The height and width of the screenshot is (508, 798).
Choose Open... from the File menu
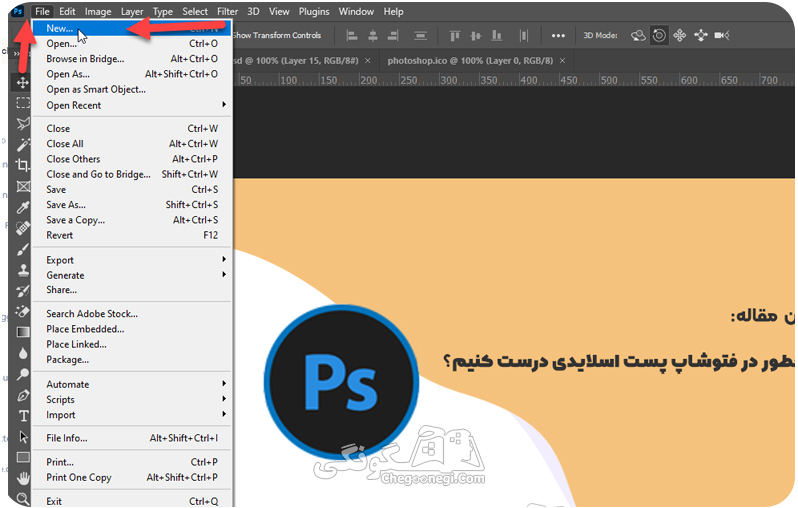132,44
